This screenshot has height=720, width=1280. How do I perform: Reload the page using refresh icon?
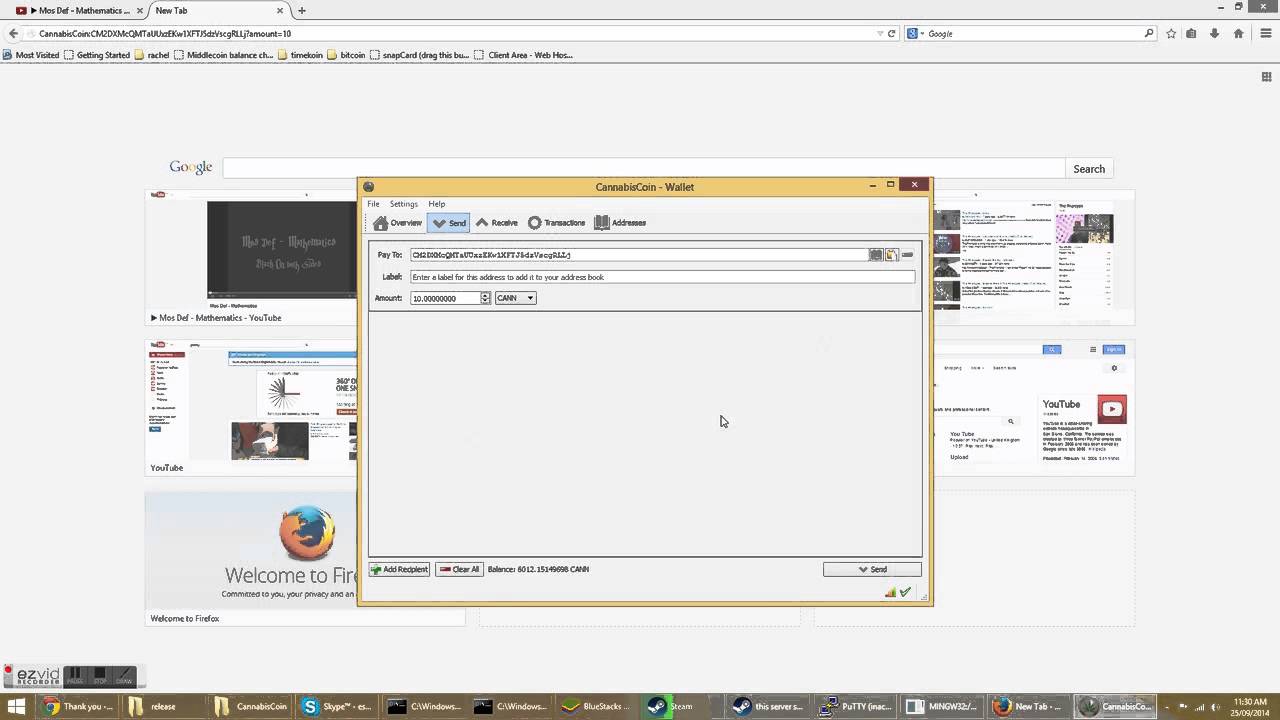click(892, 33)
